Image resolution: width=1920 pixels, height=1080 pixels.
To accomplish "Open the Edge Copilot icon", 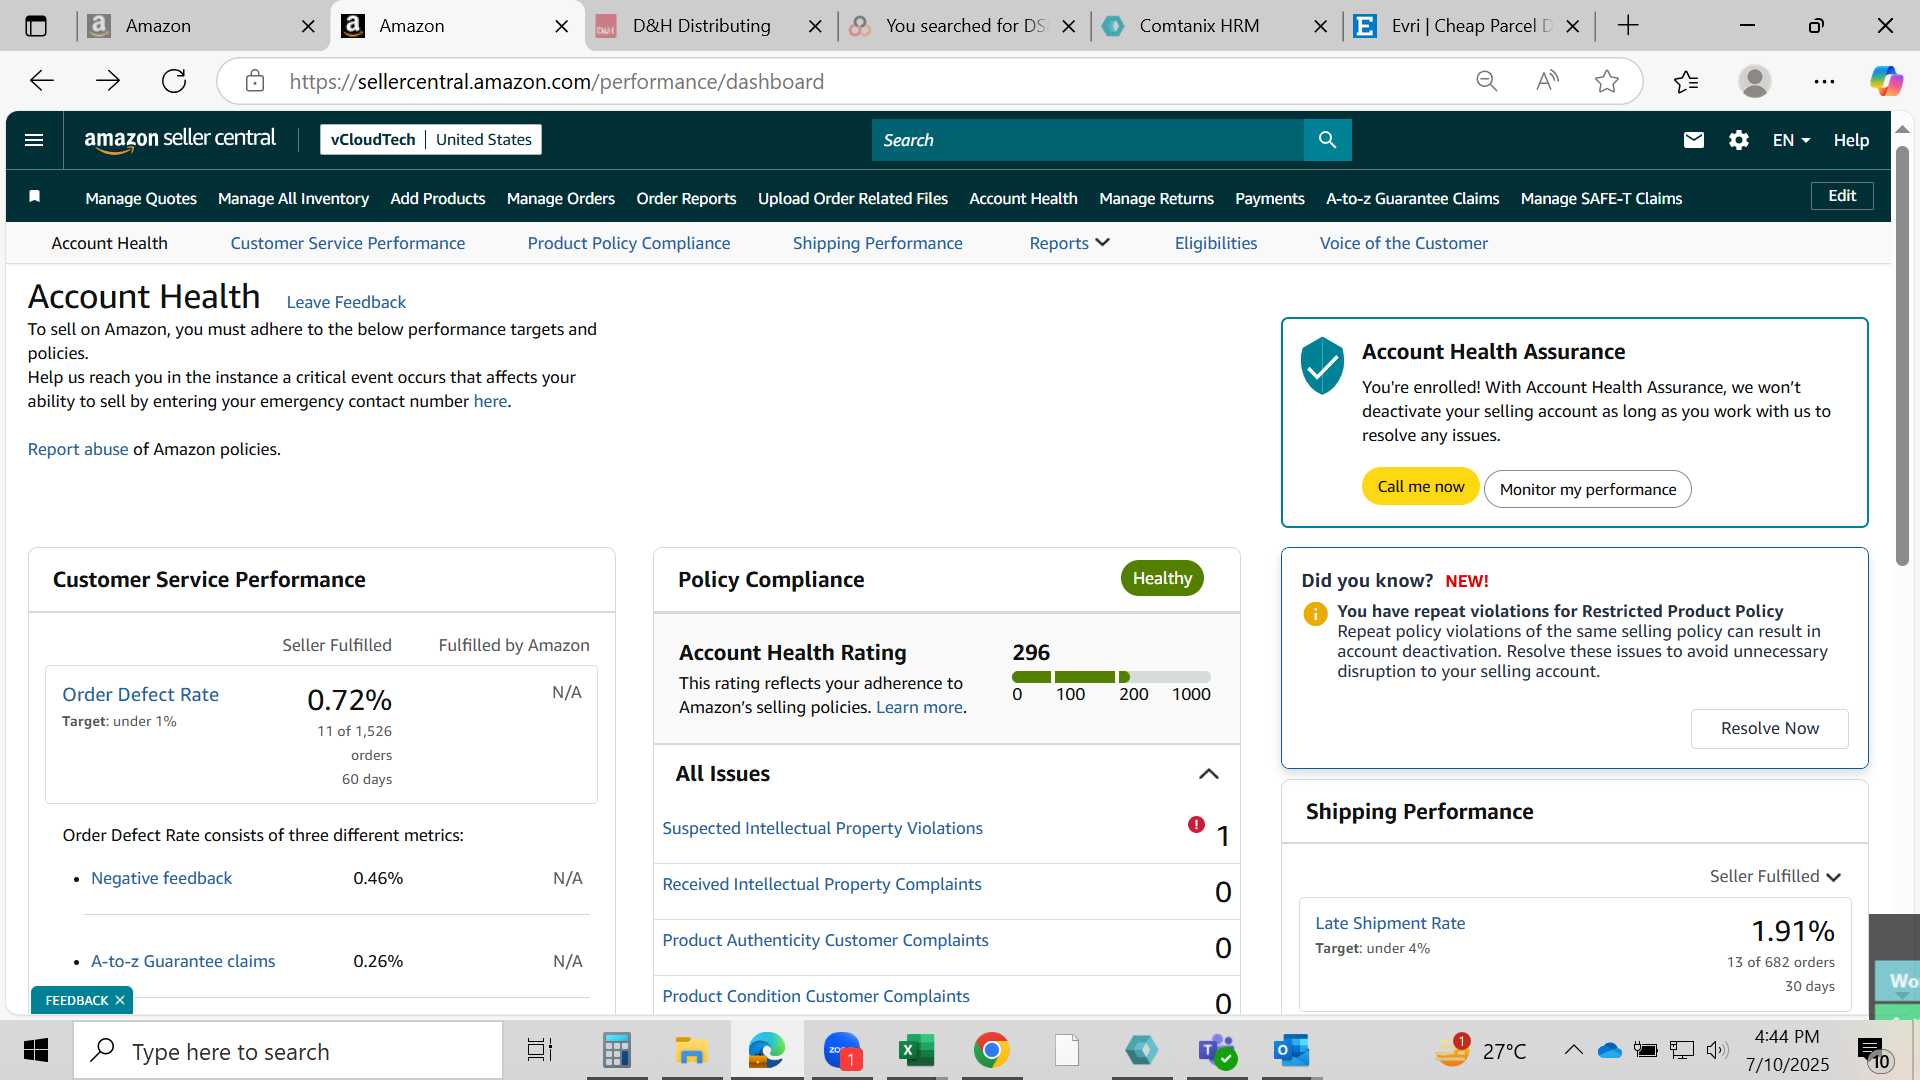I will [x=1886, y=81].
